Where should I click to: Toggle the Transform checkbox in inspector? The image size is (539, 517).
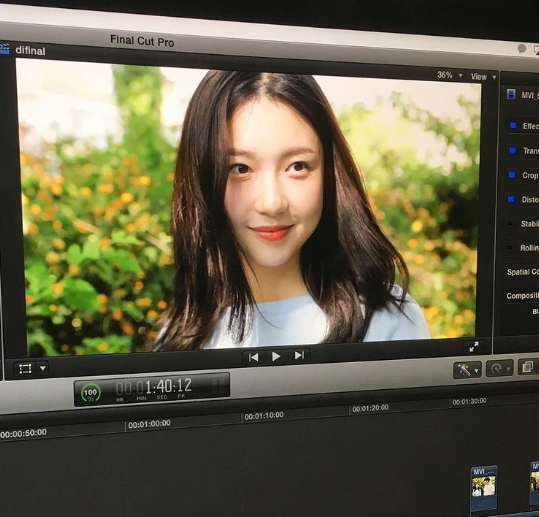click(513, 150)
